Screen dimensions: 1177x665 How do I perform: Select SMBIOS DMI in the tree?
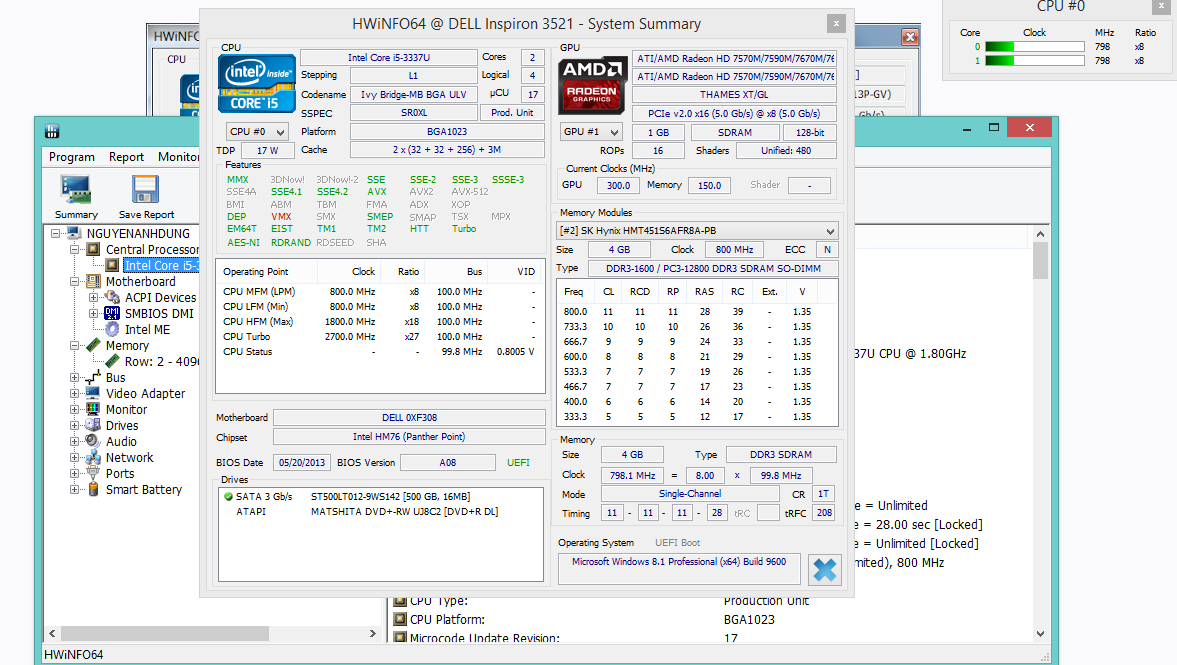tap(159, 313)
